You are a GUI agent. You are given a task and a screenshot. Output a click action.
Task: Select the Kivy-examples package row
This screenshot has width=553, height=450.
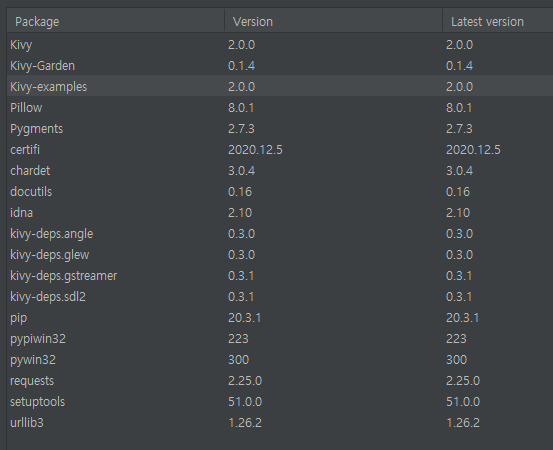coord(280,86)
